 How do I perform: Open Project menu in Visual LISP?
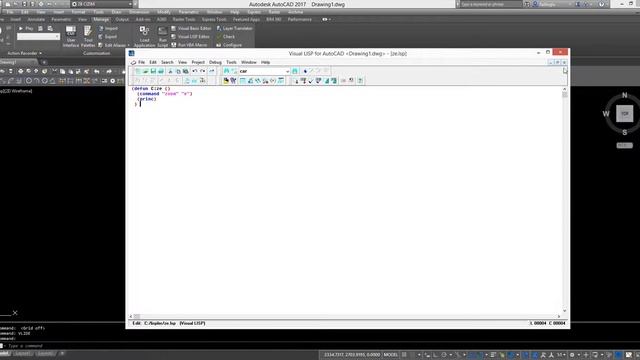(198, 62)
